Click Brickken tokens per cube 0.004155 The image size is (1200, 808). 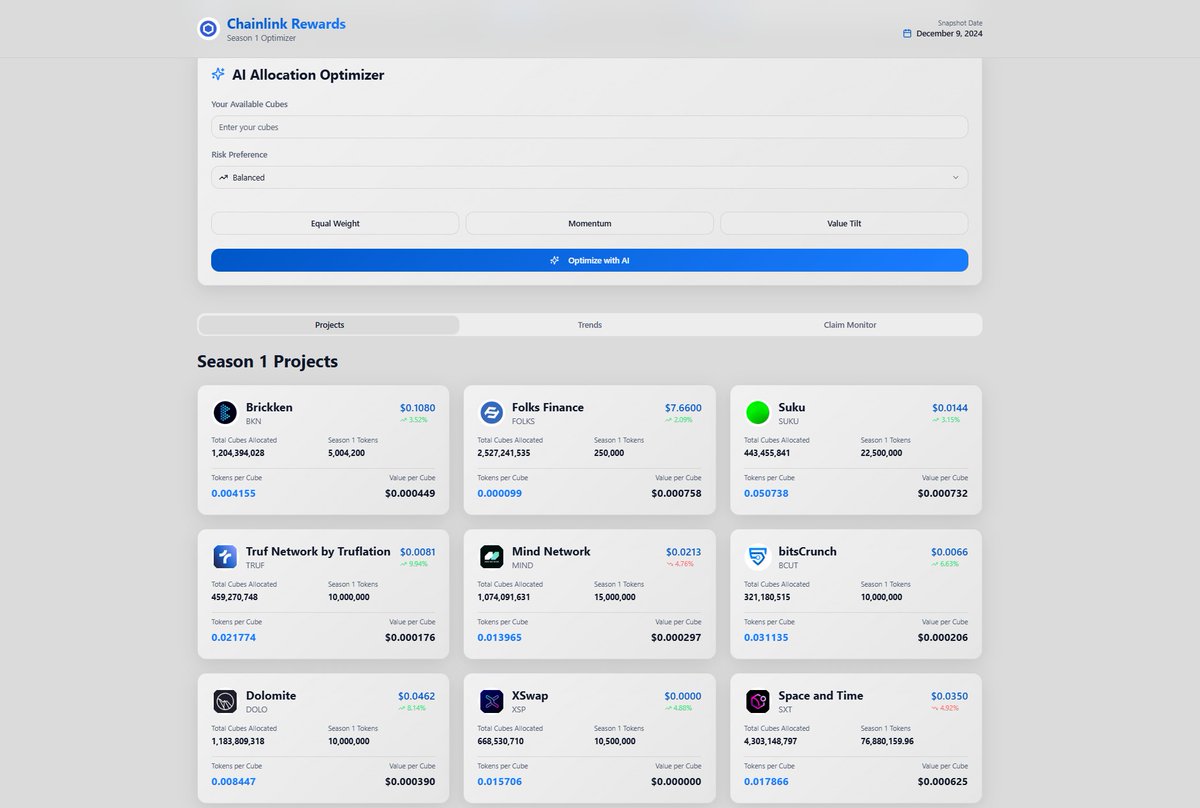coord(233,493)
